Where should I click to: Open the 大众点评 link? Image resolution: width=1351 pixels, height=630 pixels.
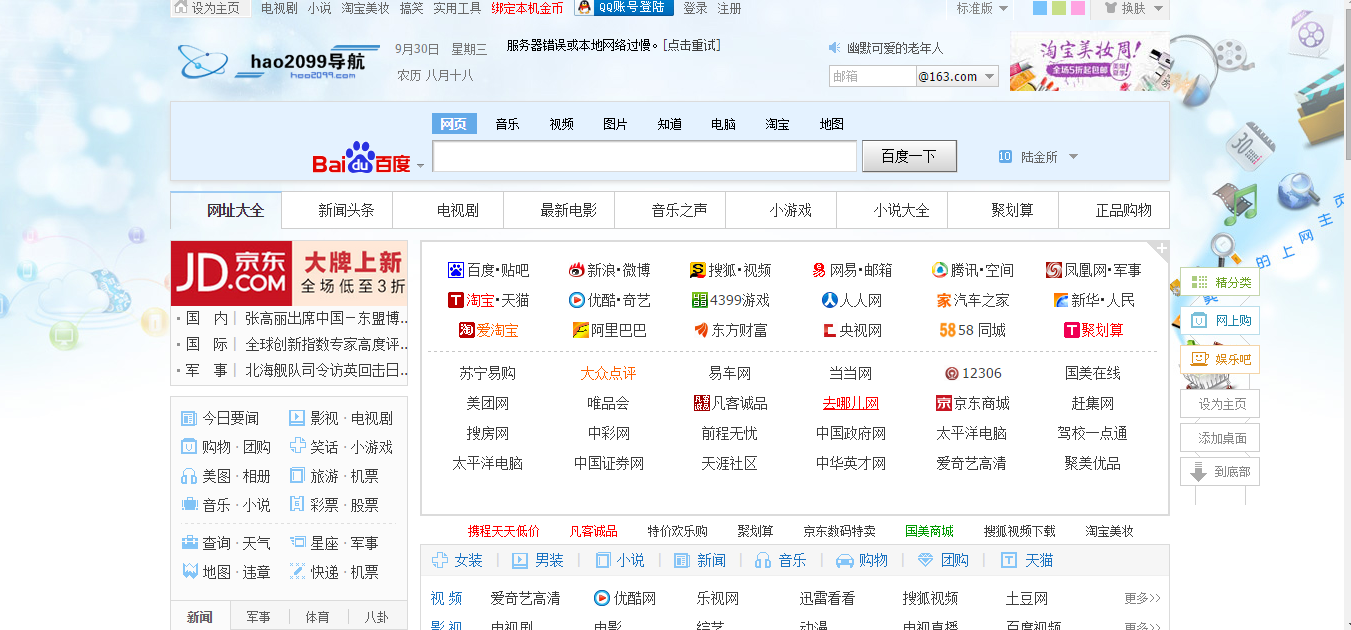pos(608,373)
